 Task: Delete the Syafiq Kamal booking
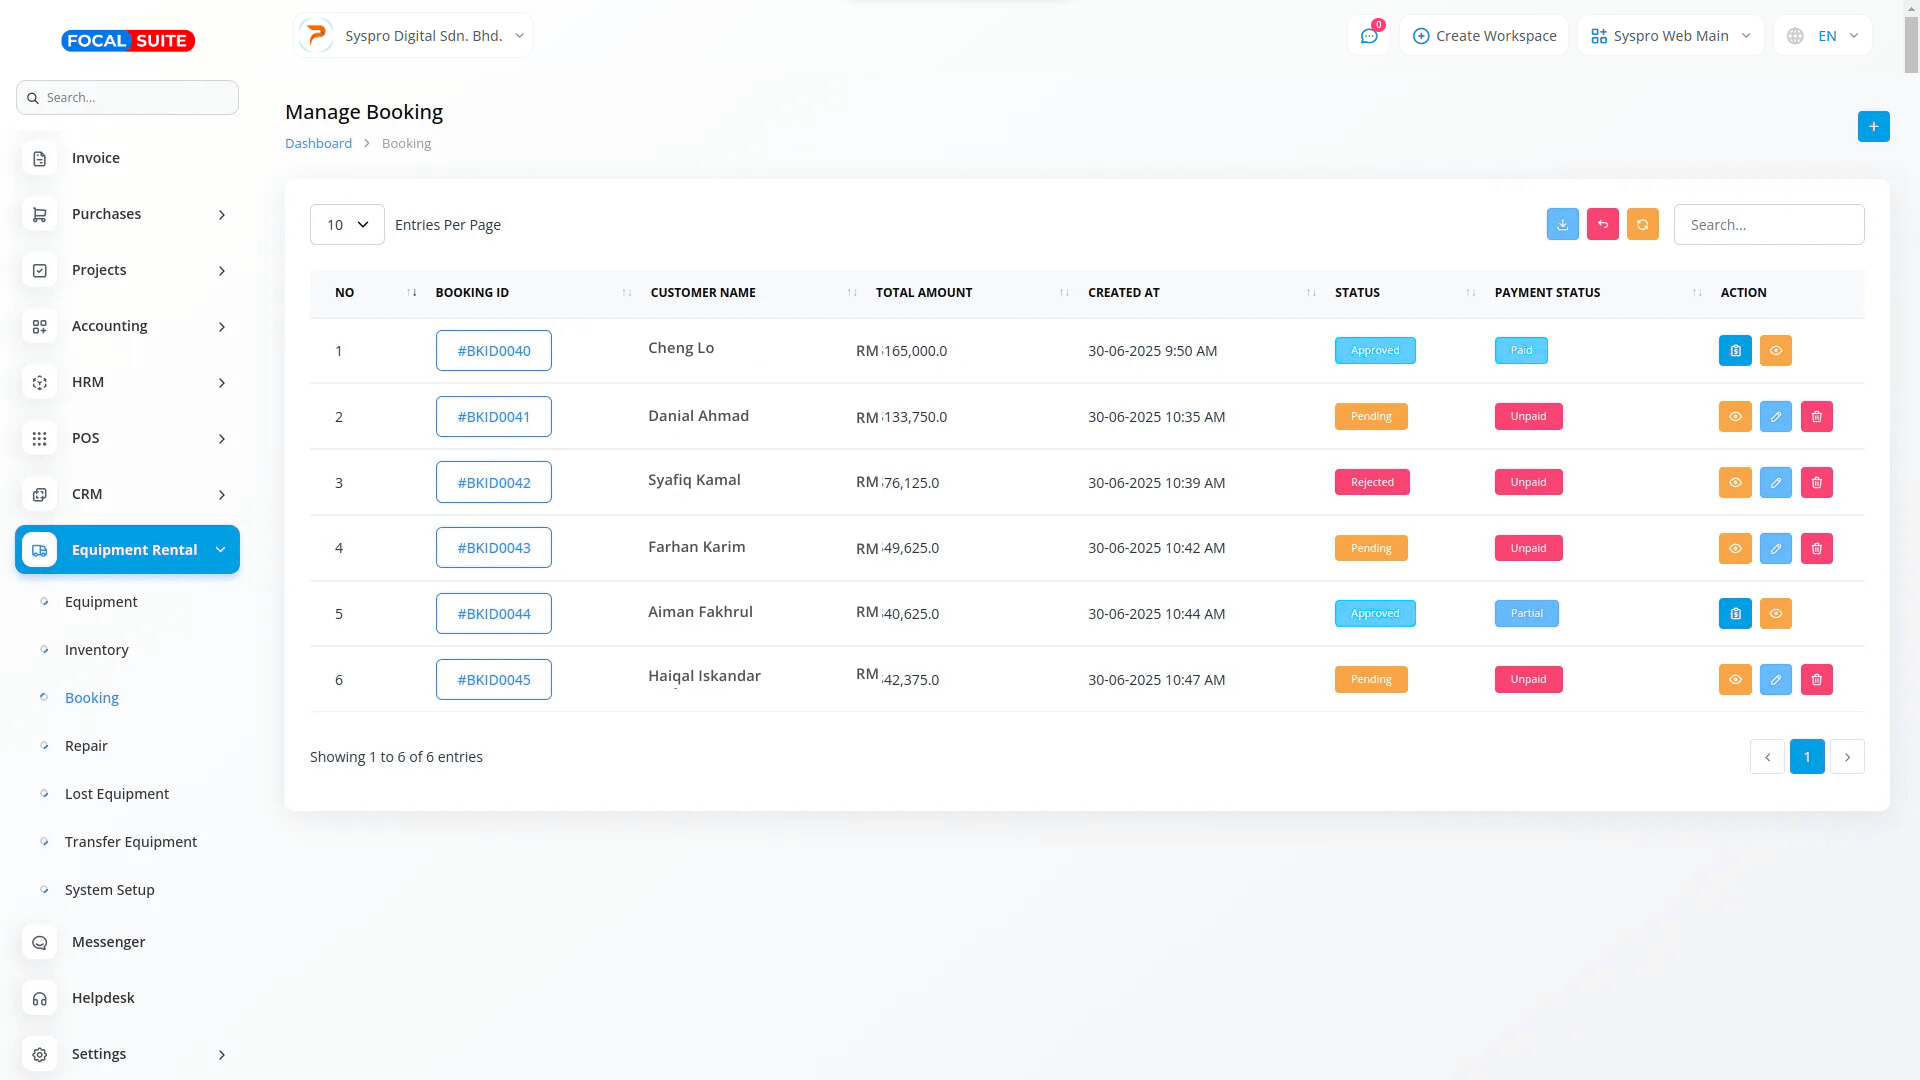click(x=1816, y=483)
